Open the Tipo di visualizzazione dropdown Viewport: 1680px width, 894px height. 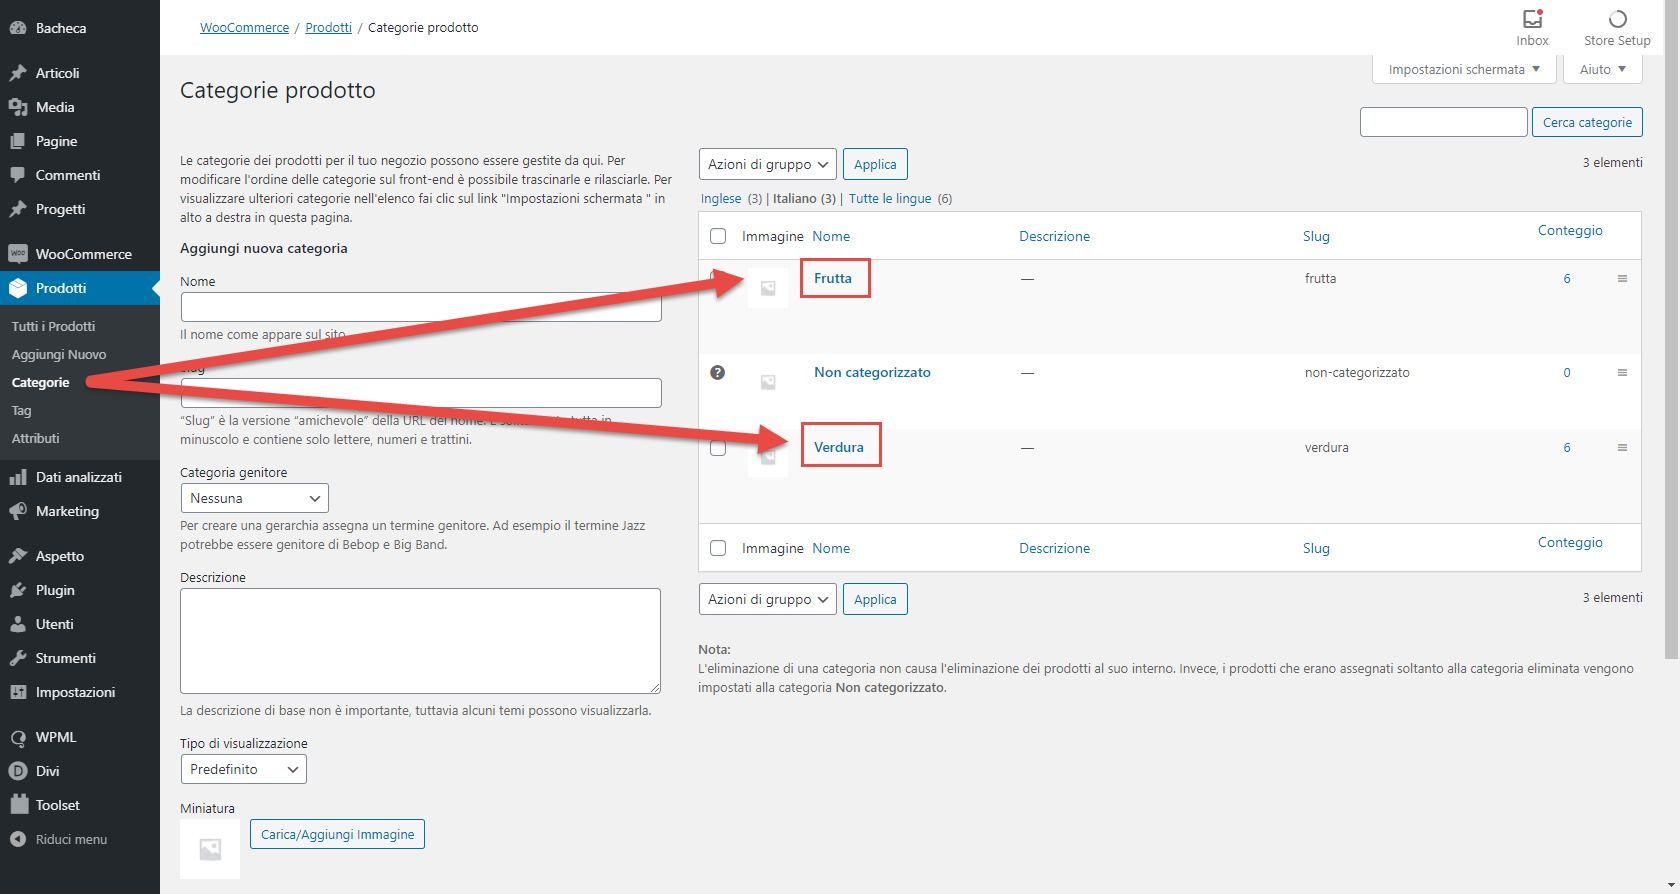pyautogui.click(x=243, y=769)
